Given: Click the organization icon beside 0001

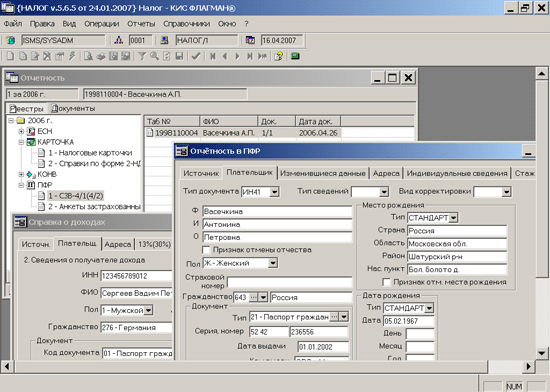Looking at the screenshot, I should [119, 40].
